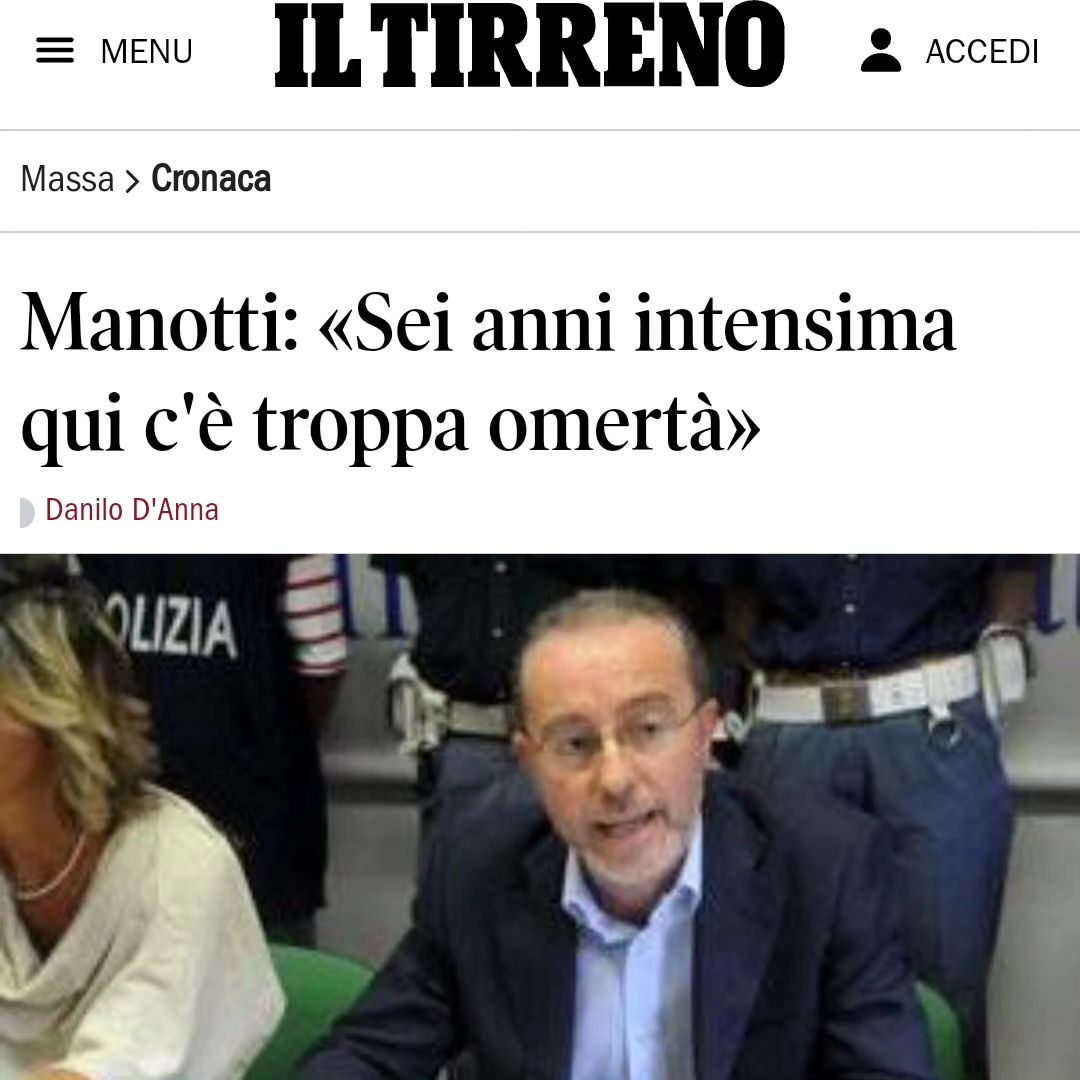
Task: Sign in with the ACCEDI link
Action: pyautogui.click(x=982, y=52)
